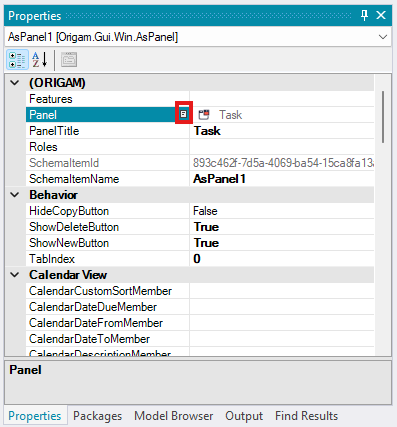This screenshot has height=427, width=397.
Task: Click the TabIndex value 0
Action: [197, 259]
